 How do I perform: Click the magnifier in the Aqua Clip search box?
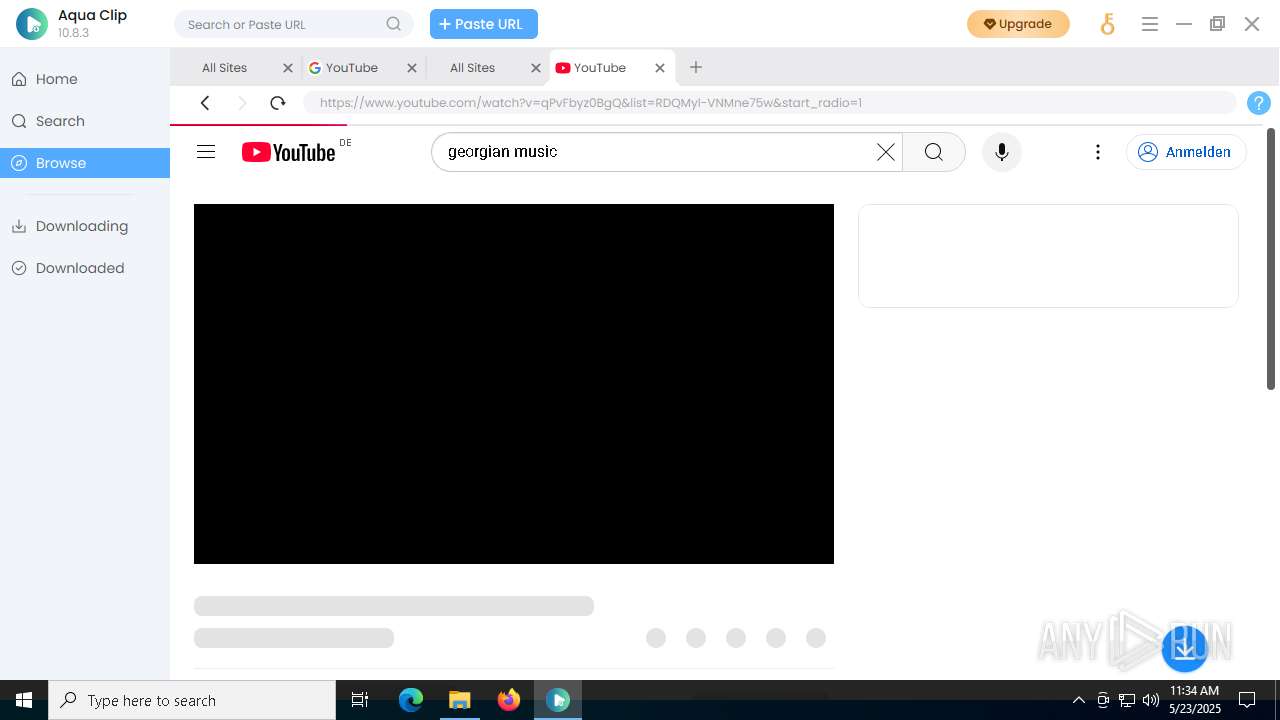click(394, 24)
